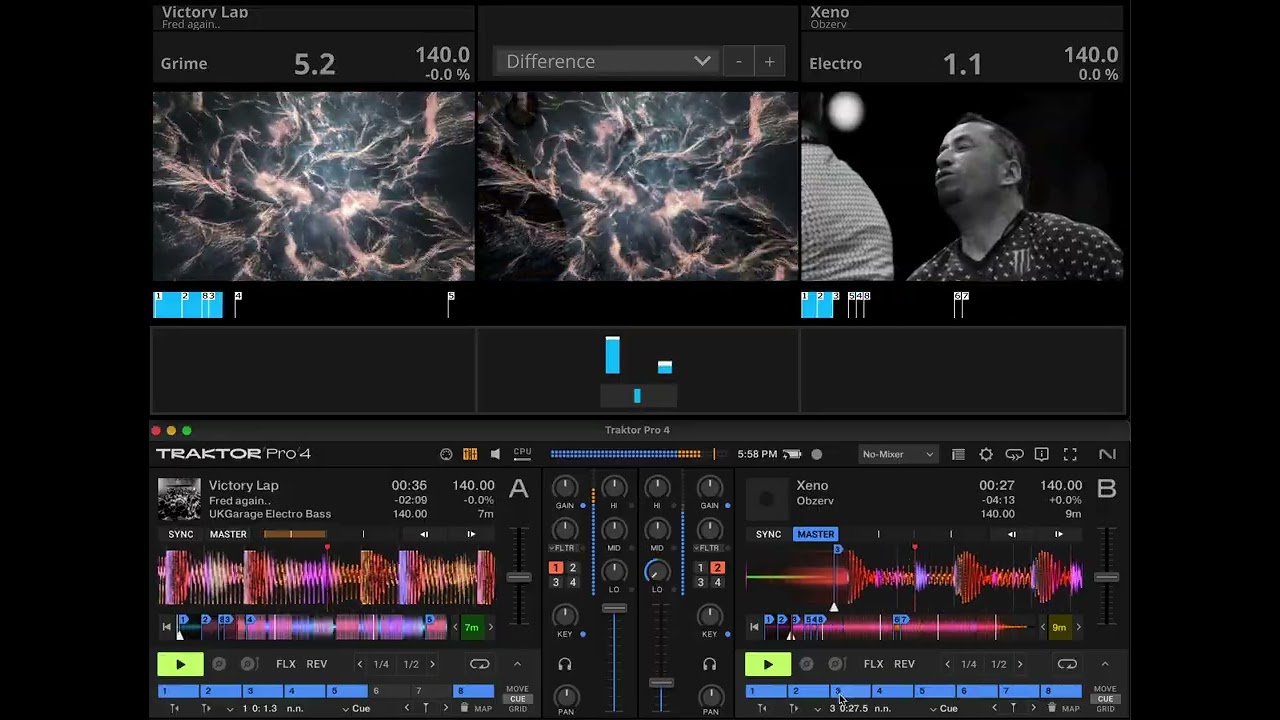Open Cue type dropdown on deck A
This screenshot has height=720, width=1280.
357,708
